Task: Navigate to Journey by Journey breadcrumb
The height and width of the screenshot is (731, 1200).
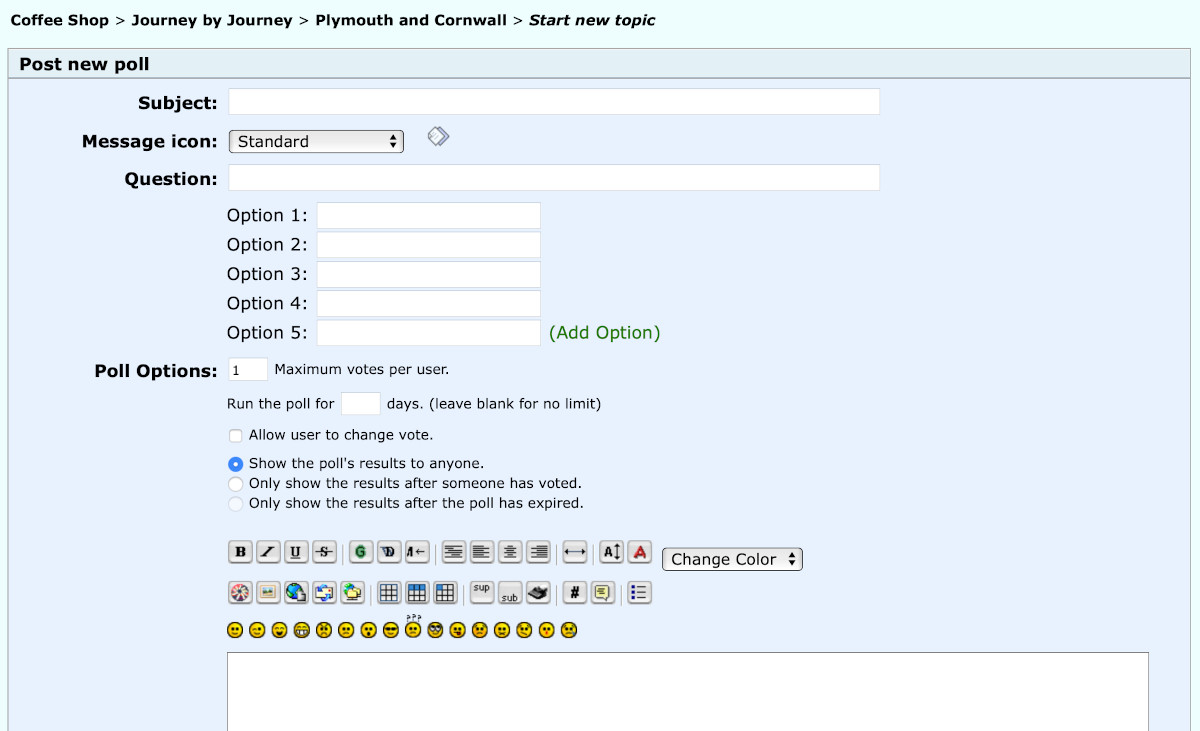Action: click(212, 20)
